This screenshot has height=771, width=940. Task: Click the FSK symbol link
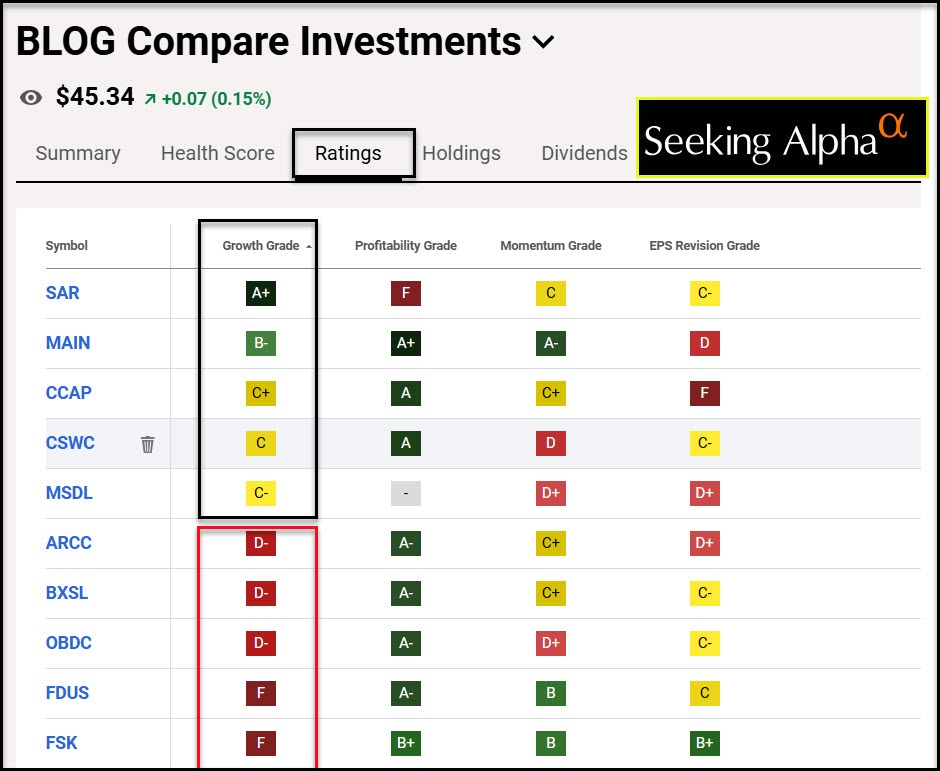(x=62, y=743)
